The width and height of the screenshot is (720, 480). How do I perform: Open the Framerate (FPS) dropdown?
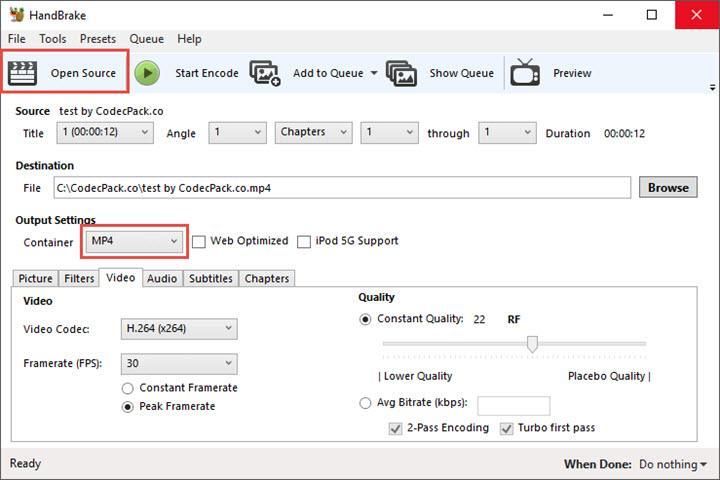tap(178, 364)
